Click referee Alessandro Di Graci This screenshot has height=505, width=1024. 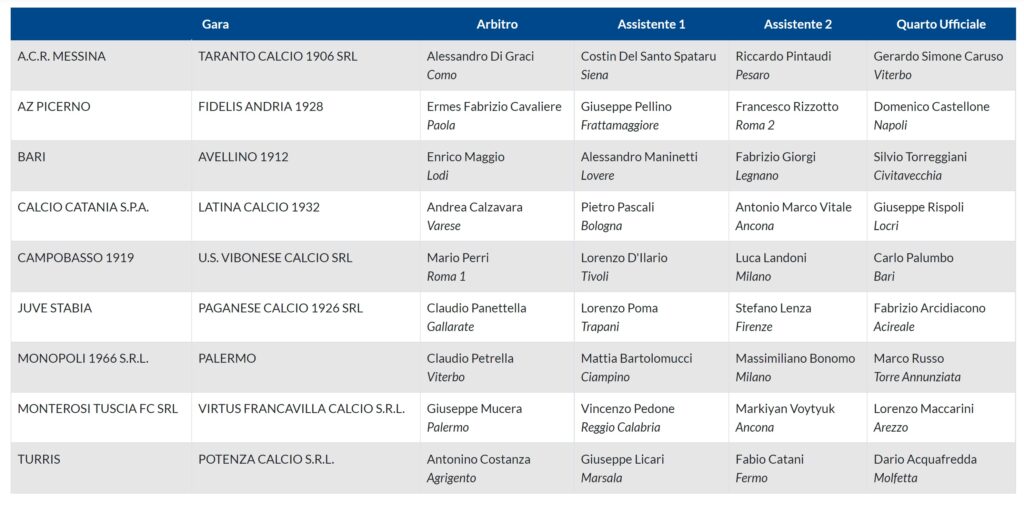[x=480, y=57]
